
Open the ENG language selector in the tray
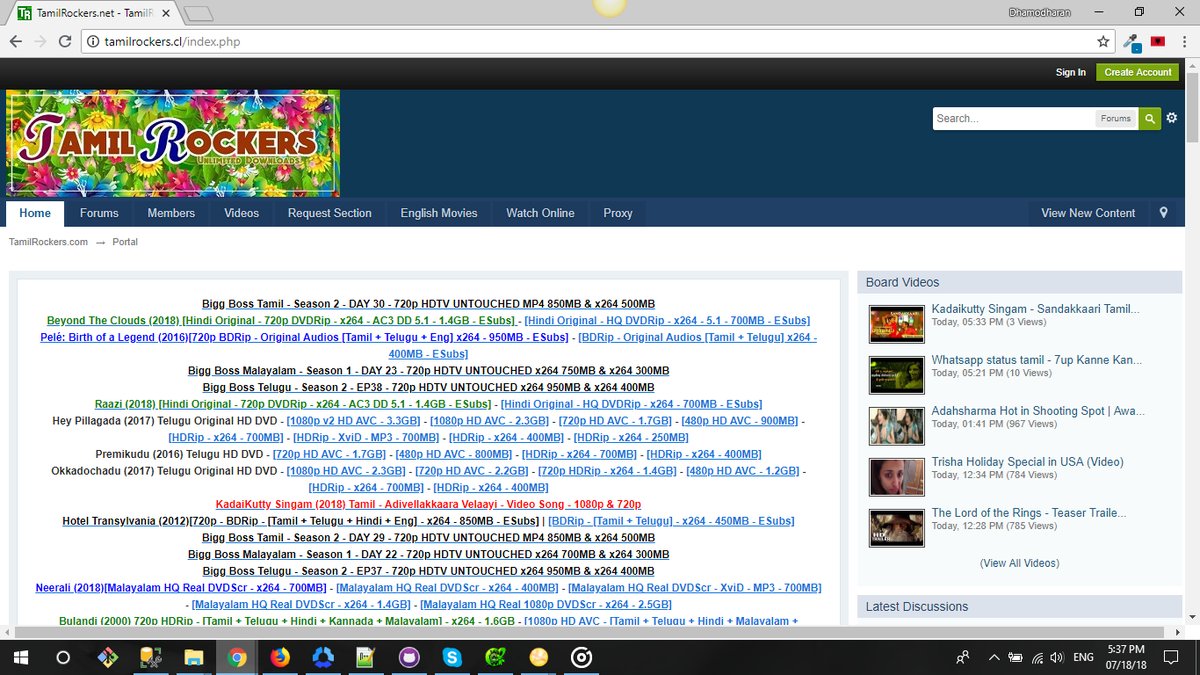point(1082,657)
